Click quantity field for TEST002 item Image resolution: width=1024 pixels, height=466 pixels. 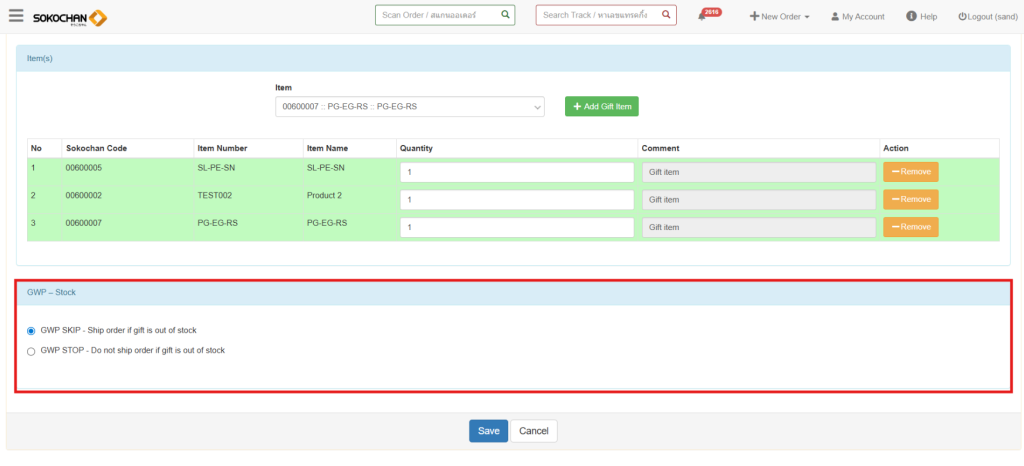(x=516, y=200)
